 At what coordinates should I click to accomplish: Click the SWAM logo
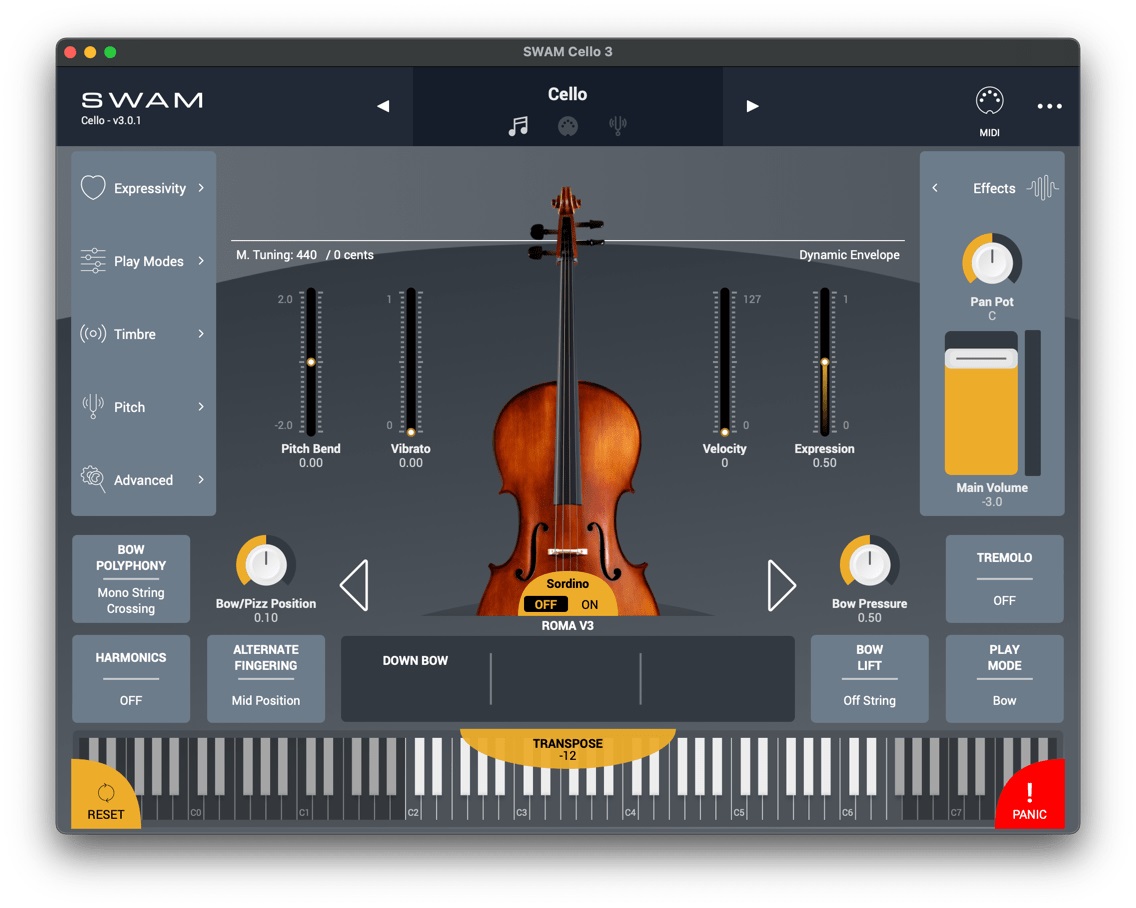tap(142, 100)
